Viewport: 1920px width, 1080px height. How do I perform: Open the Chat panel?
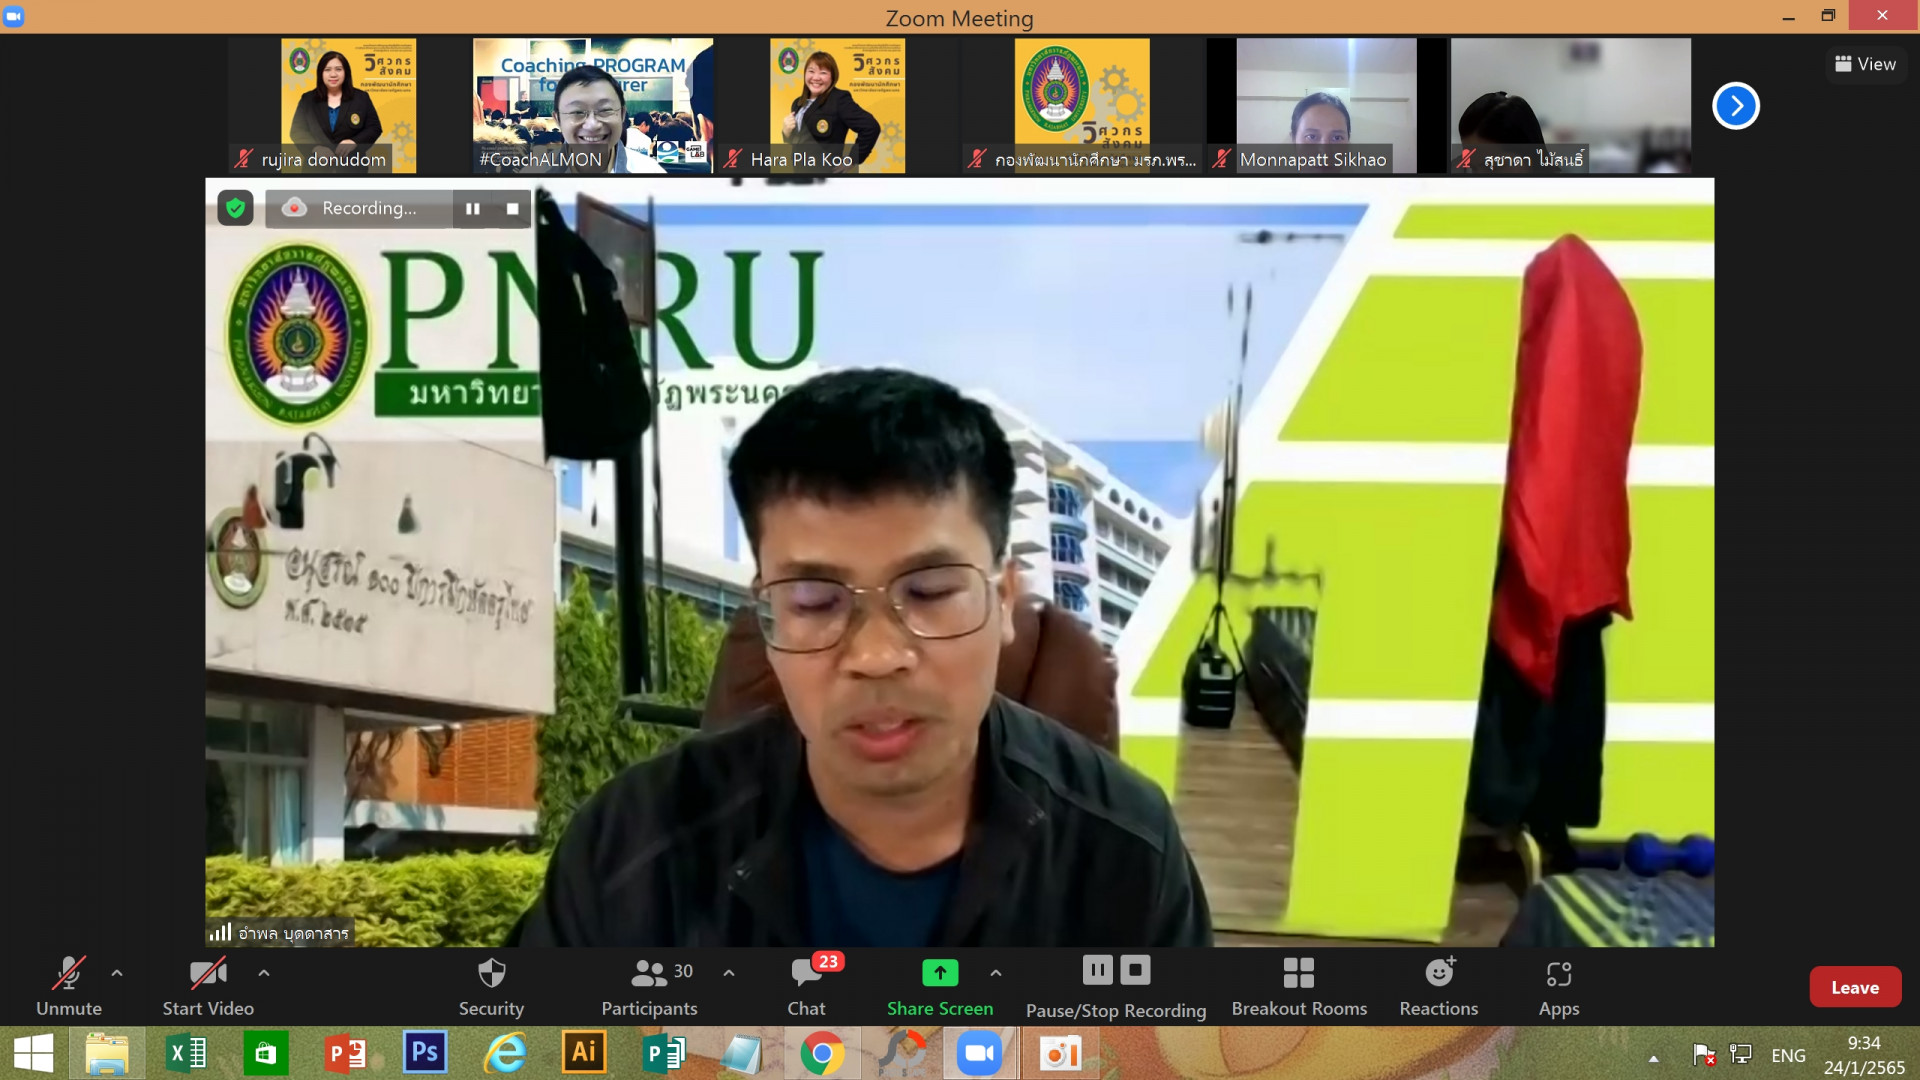[807, 986]
